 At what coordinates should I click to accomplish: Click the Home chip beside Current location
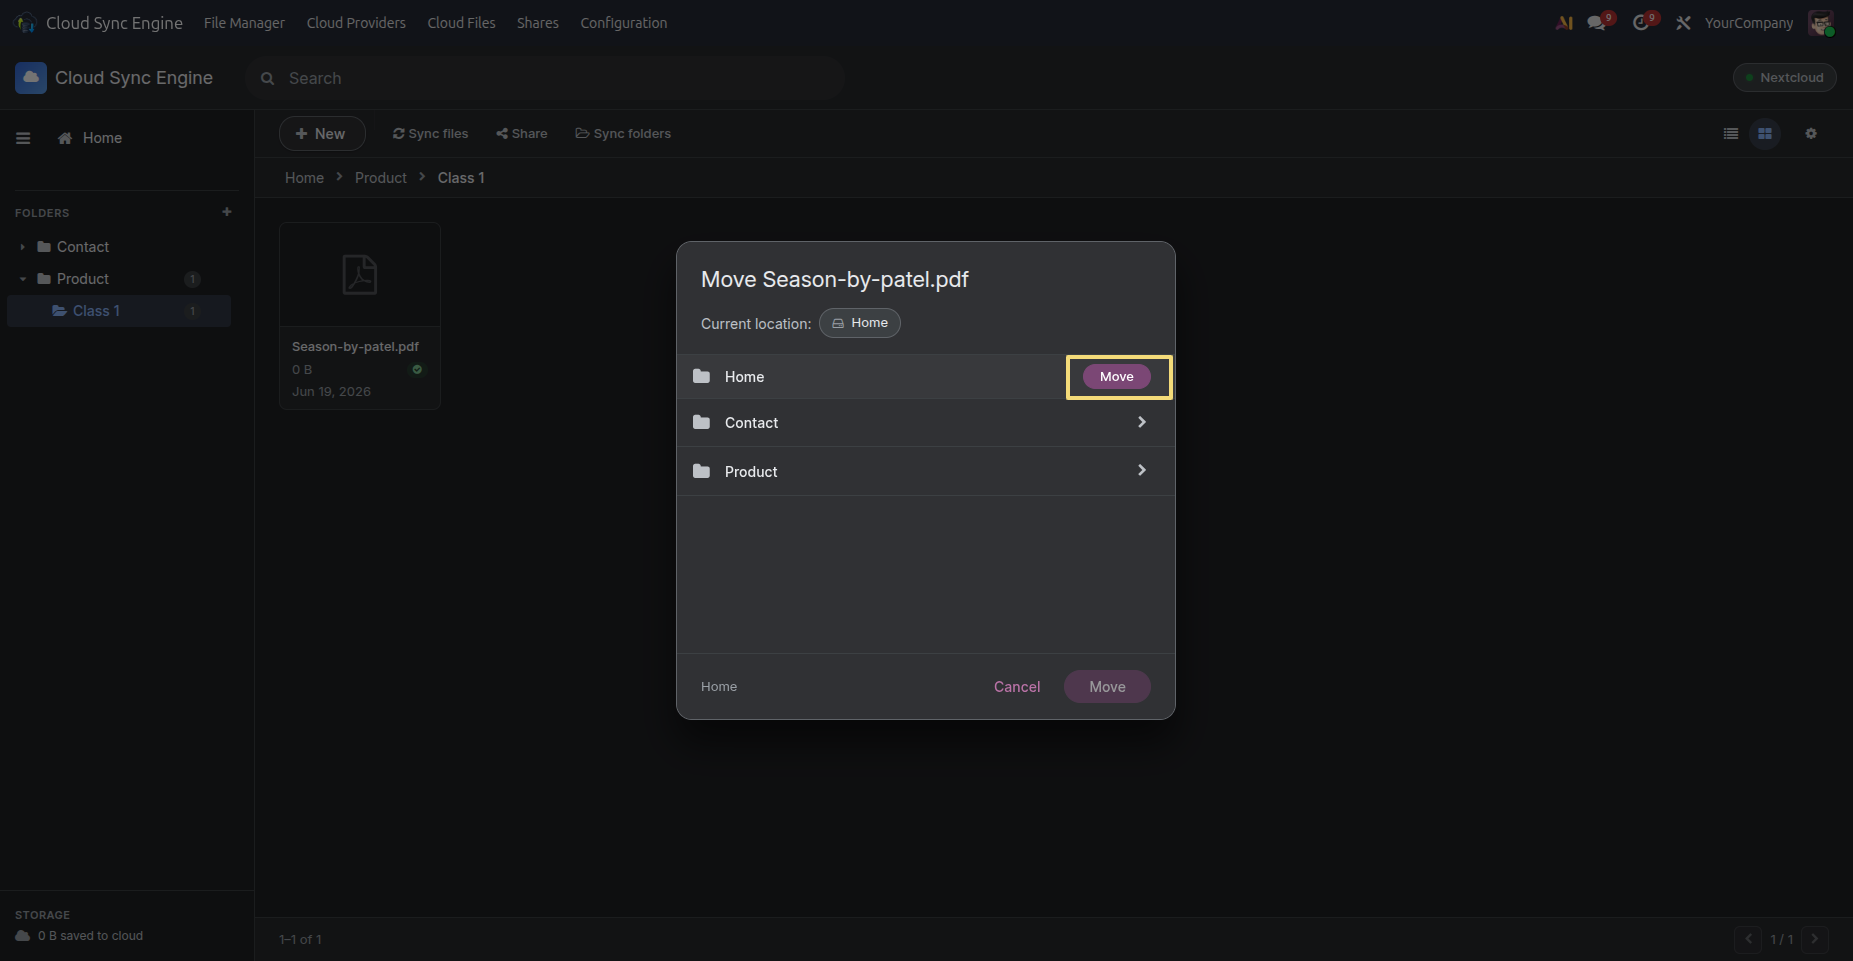[860, 323]
